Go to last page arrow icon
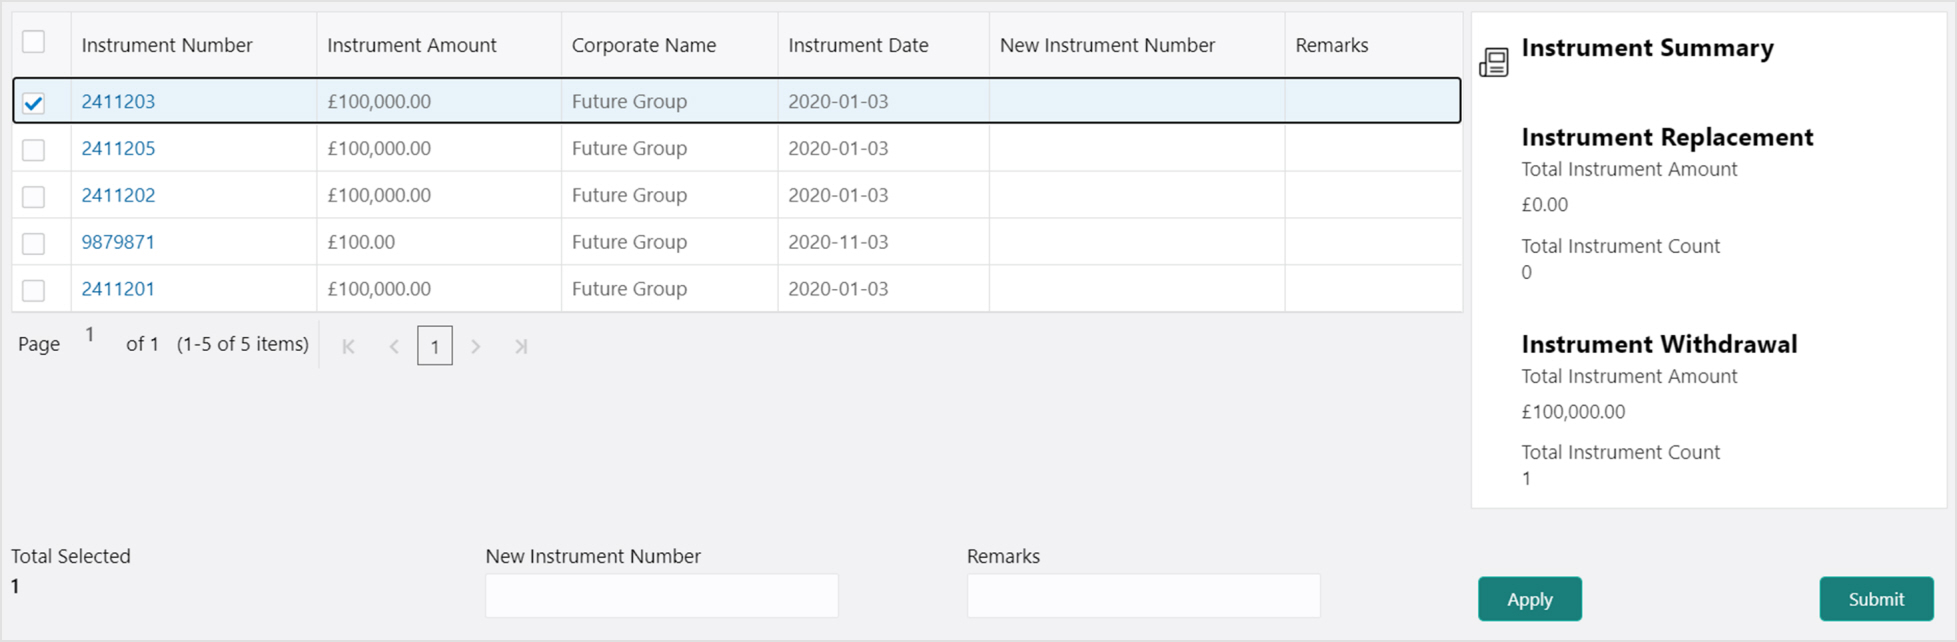This screenshot has width=1957, height=642. coord(521,347)
